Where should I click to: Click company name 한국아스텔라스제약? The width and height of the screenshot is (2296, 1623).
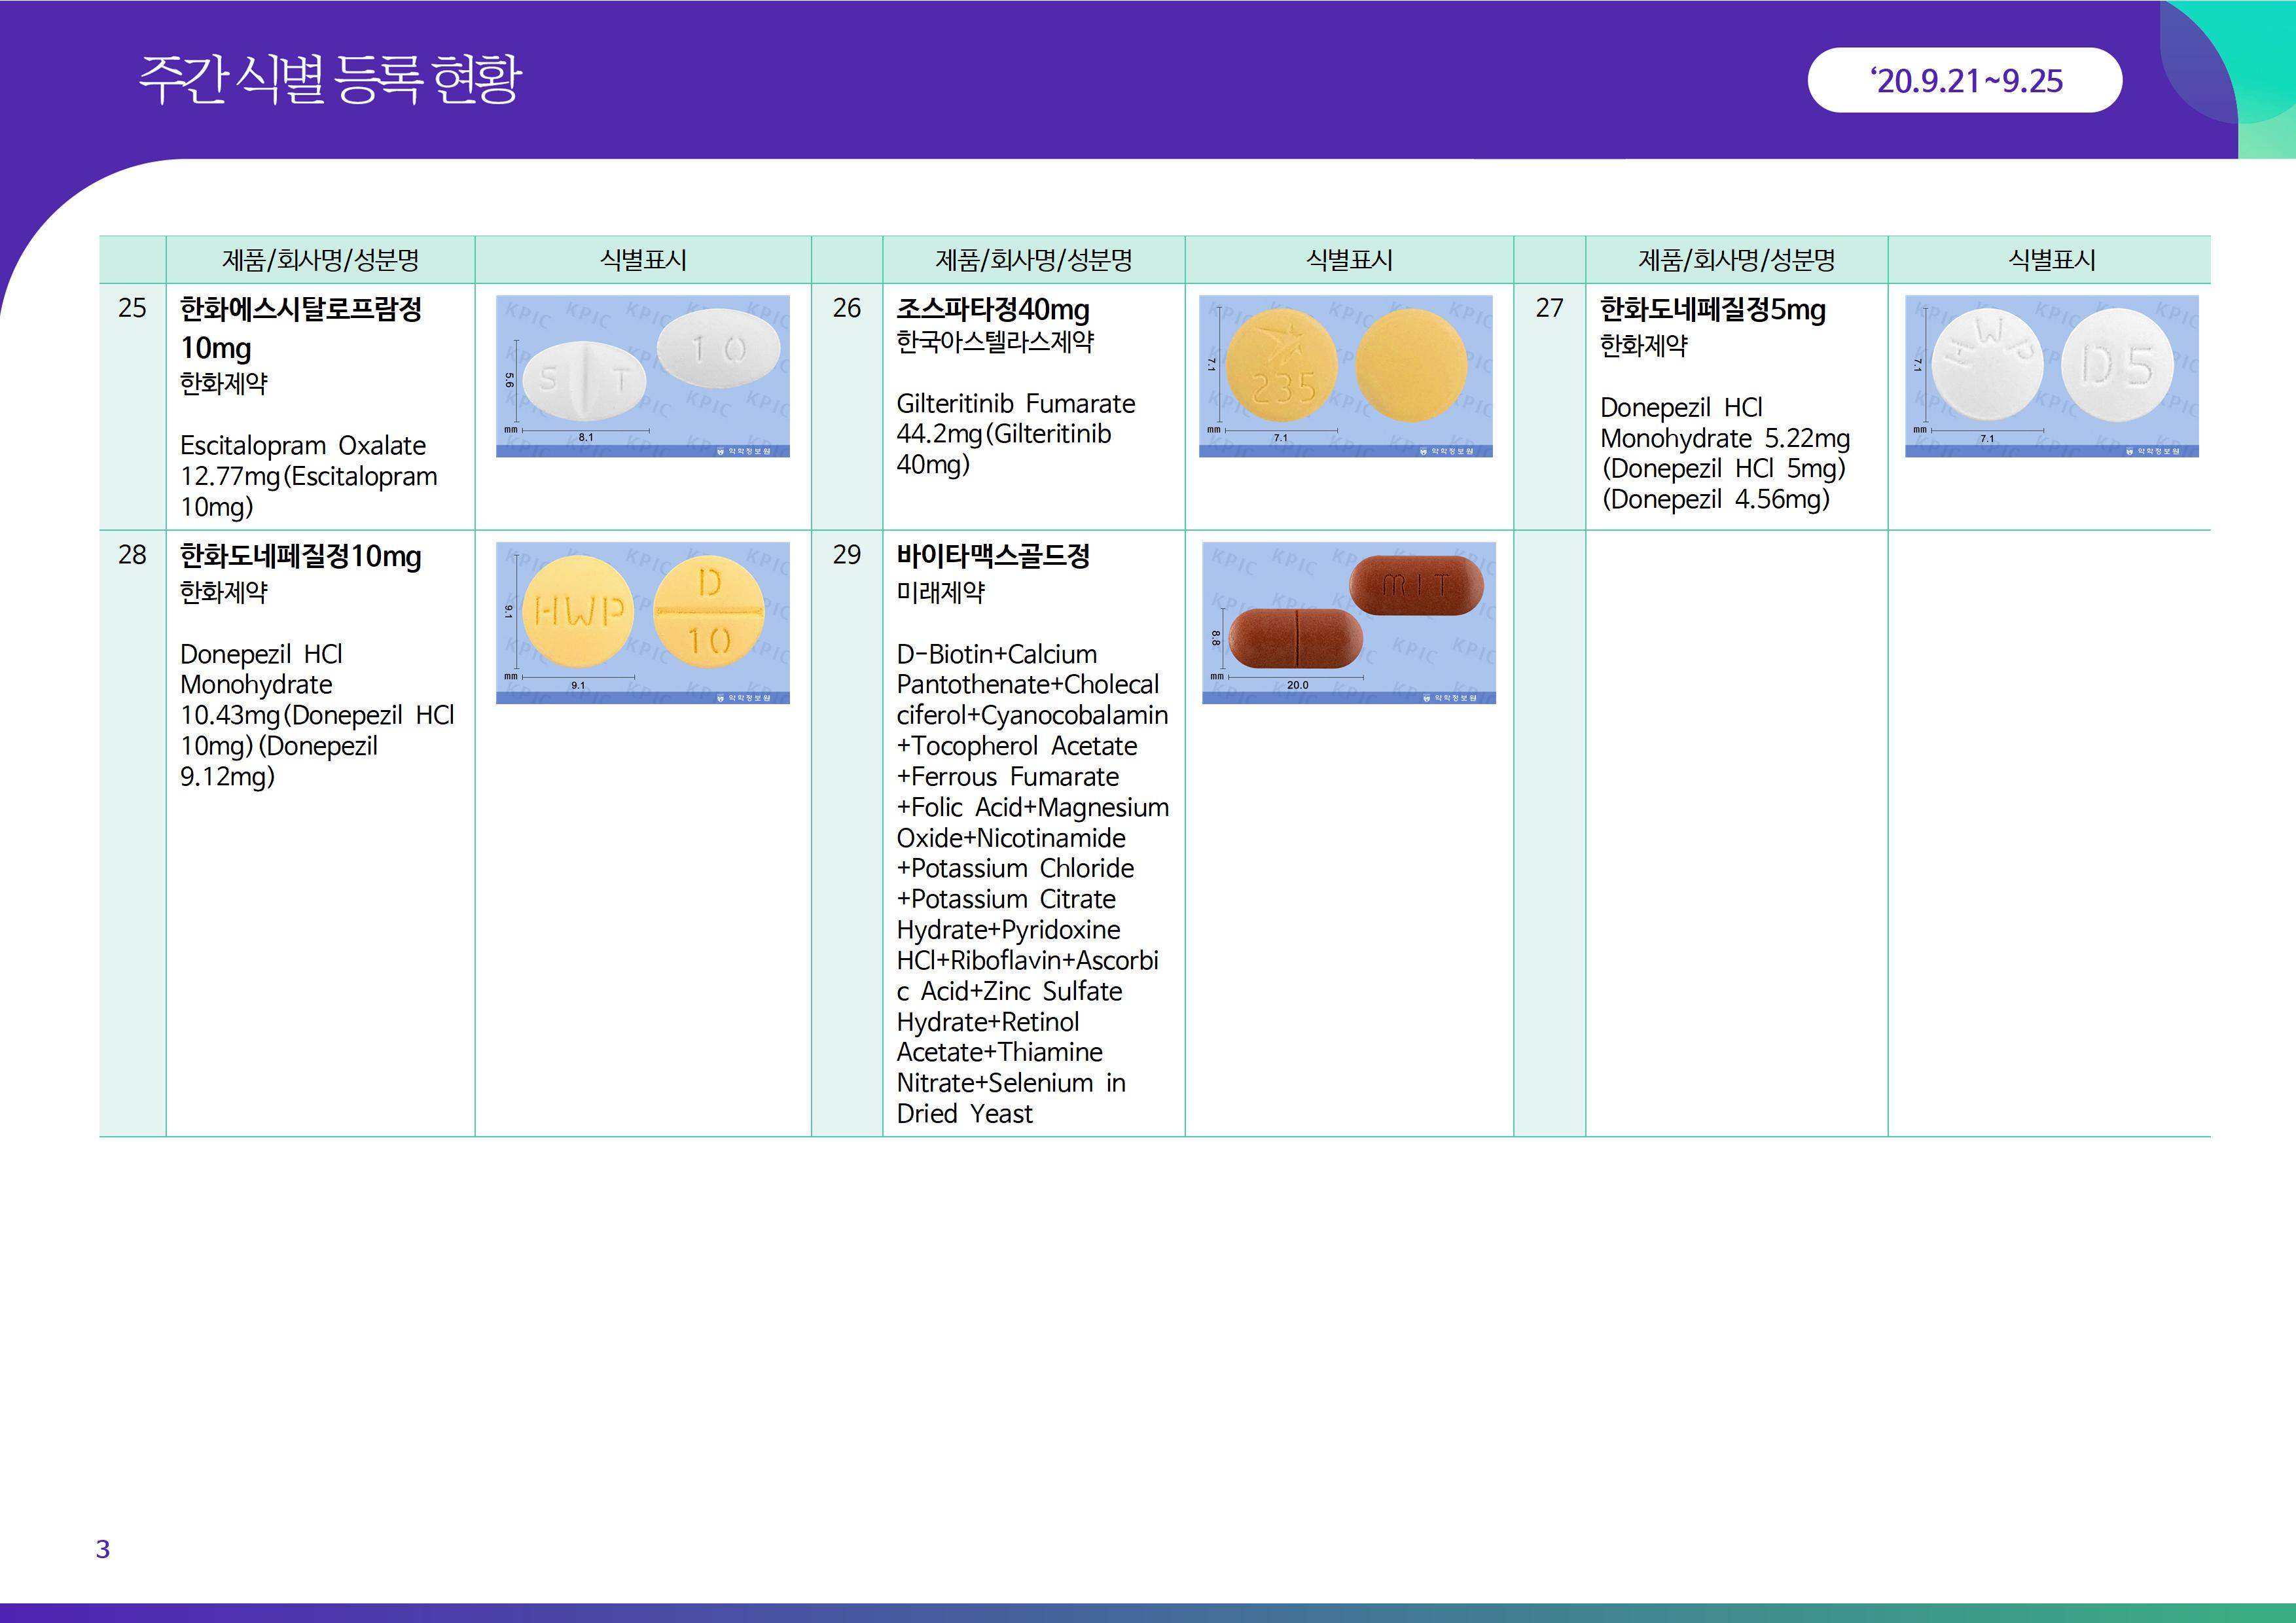(x=995, y=342)
